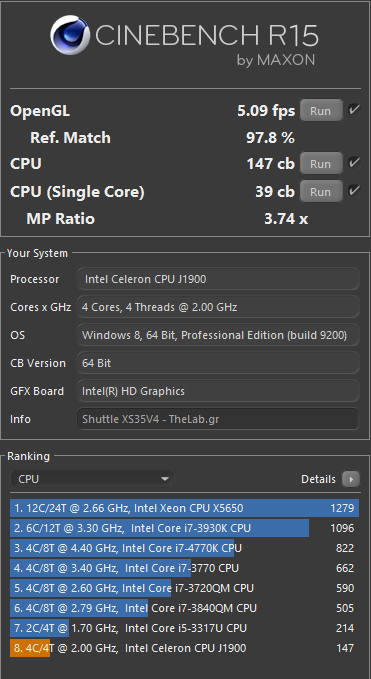Click the GFX Board Intel HD Graphics field
Image resolution: width=371 pixels, height=679 pixels.
(218, 391)
